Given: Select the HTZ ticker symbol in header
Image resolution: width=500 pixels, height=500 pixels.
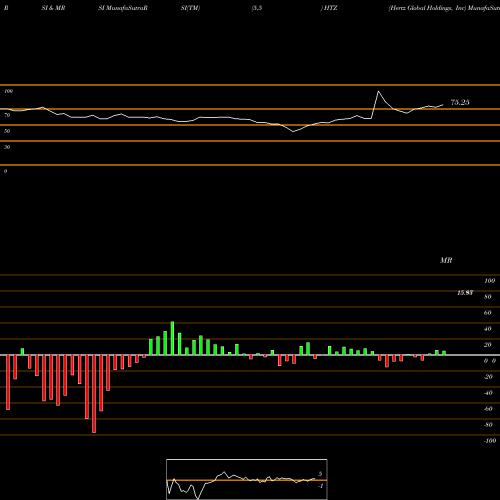Looking at the screenshot, I should click(330, 8).
